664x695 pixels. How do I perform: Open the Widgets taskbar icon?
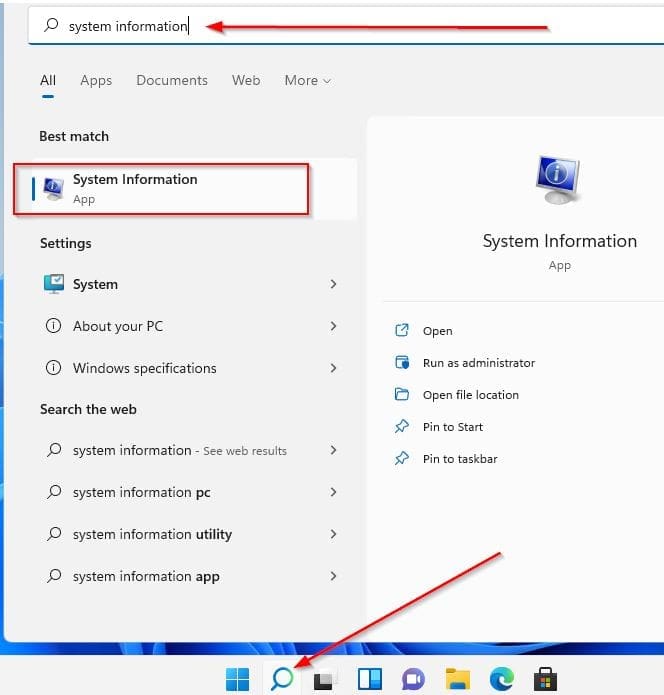[x=369, y=680]
